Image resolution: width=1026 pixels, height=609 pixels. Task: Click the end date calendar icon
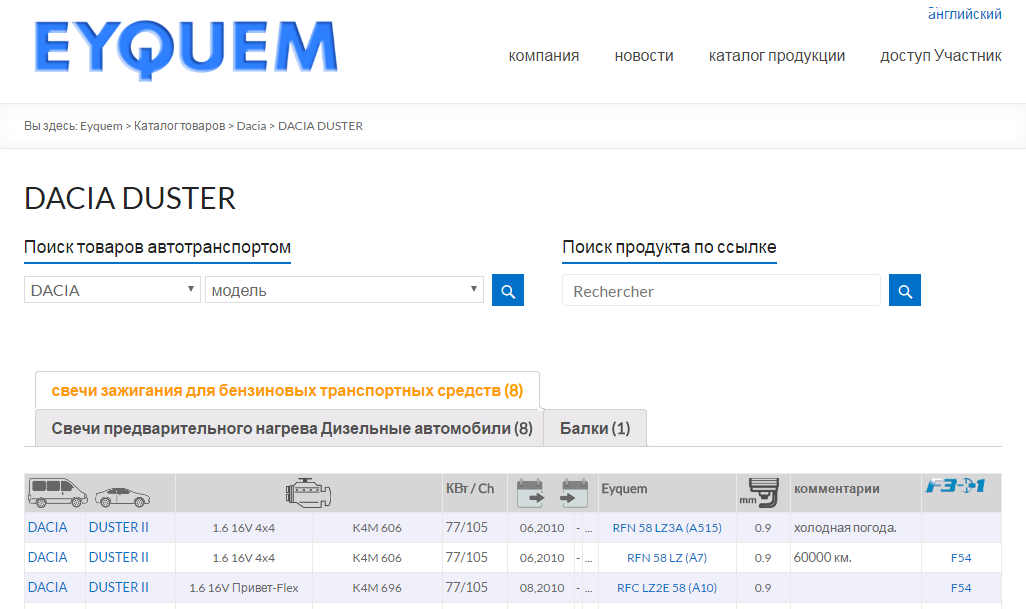click(x=575, y=493)
